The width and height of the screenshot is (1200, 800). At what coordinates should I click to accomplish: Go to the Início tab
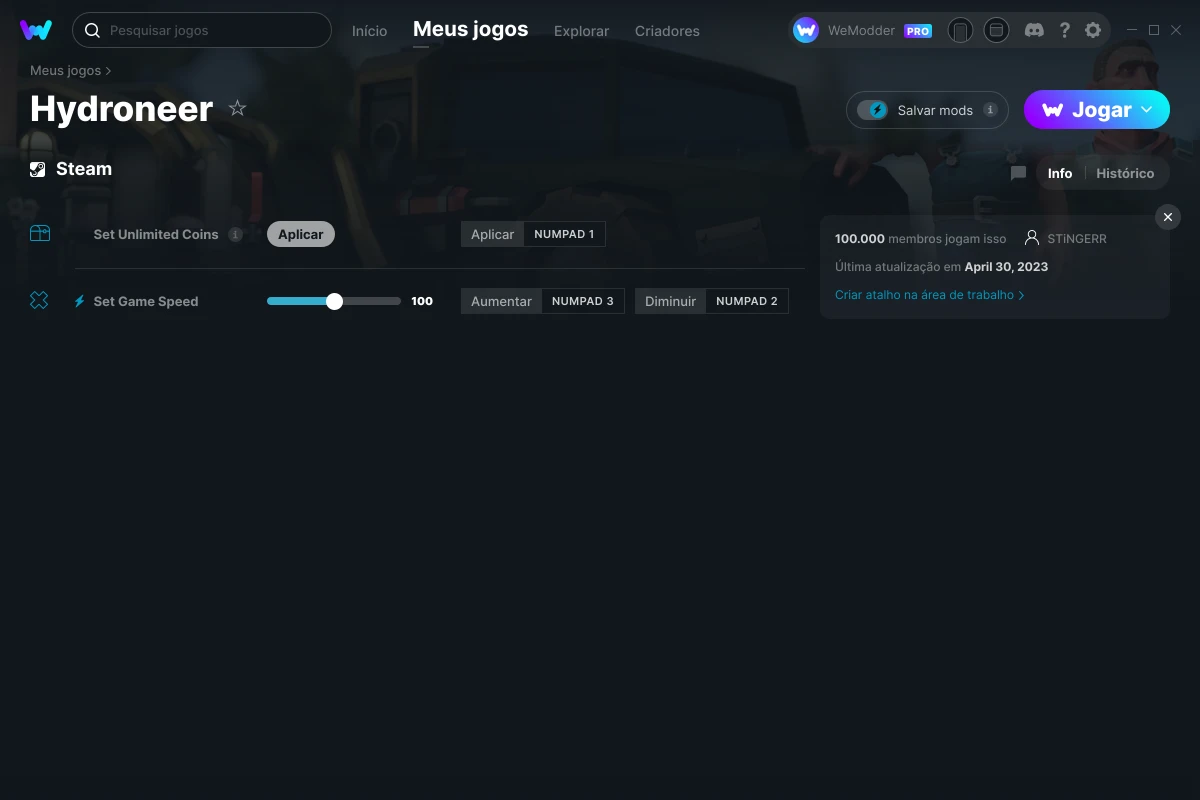369,31
